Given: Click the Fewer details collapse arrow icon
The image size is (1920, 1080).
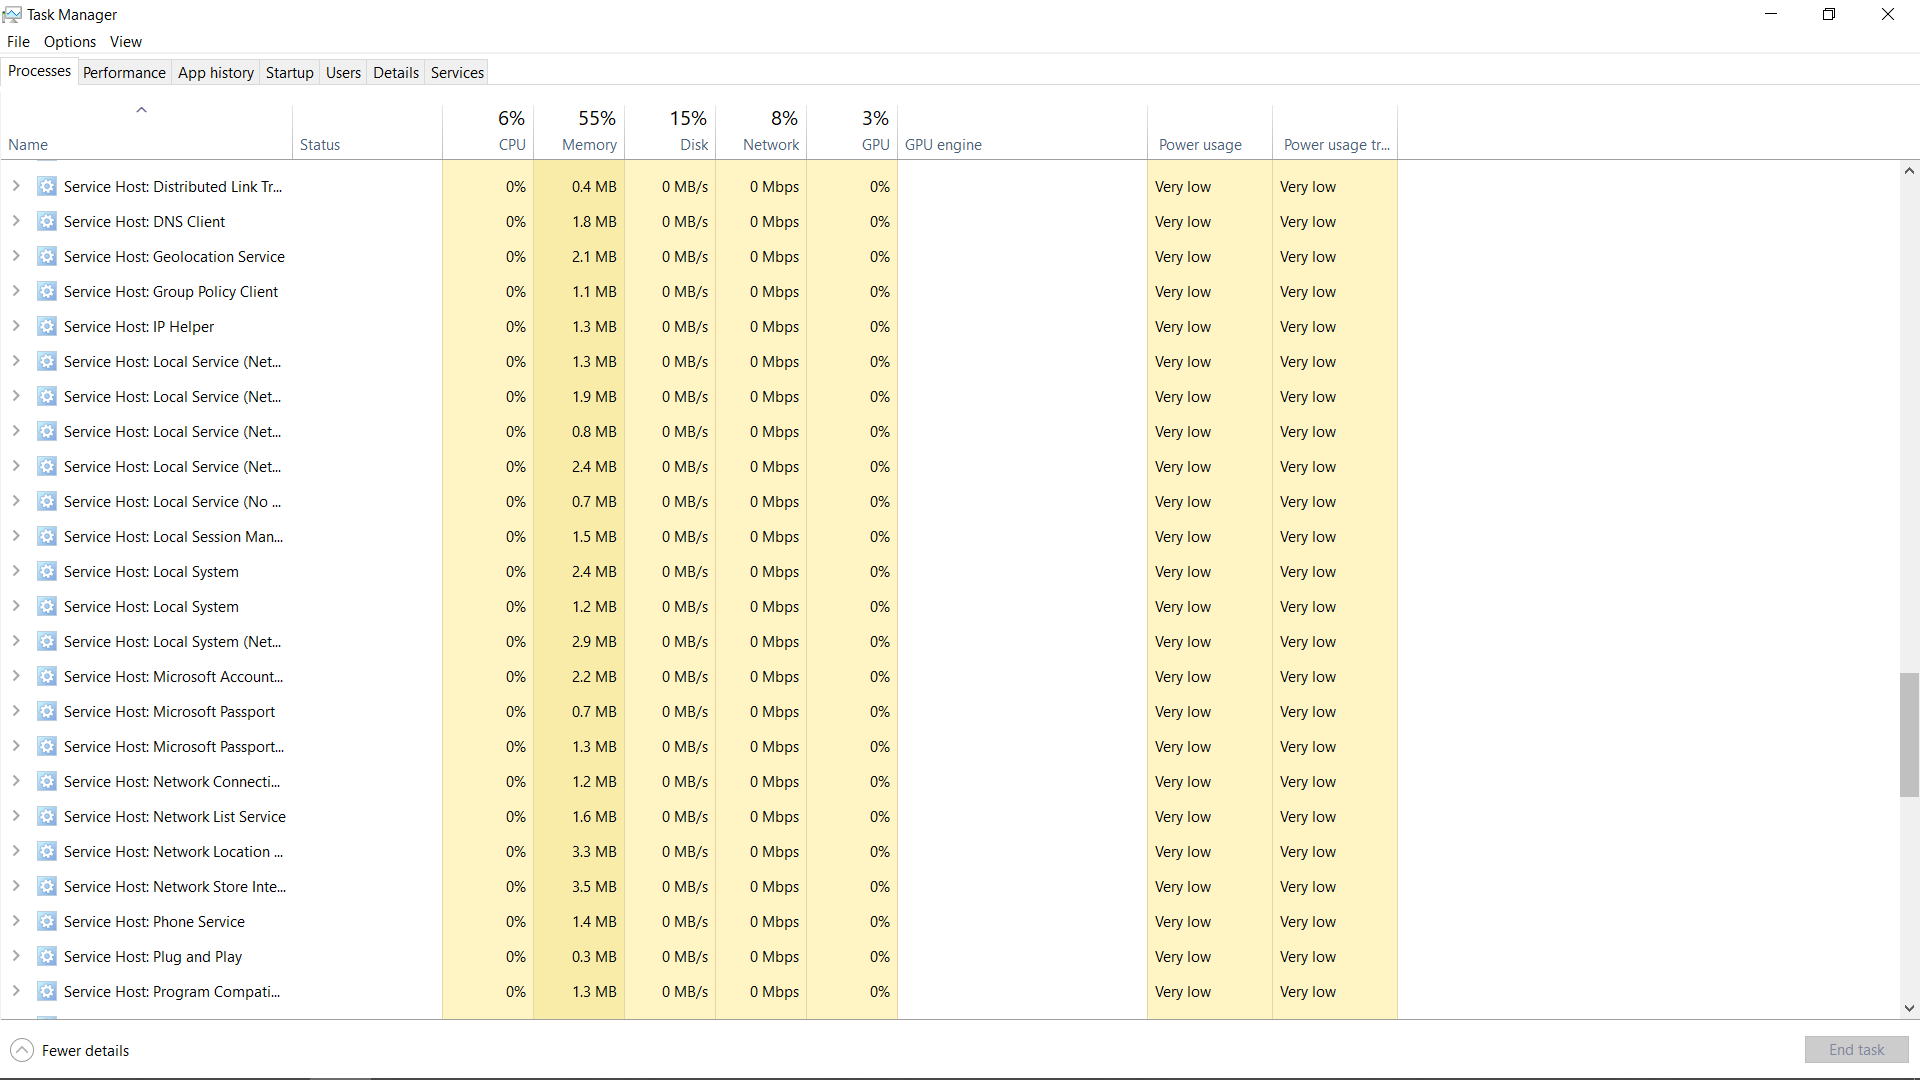Looking at the screenshot, I should 22,1050.
